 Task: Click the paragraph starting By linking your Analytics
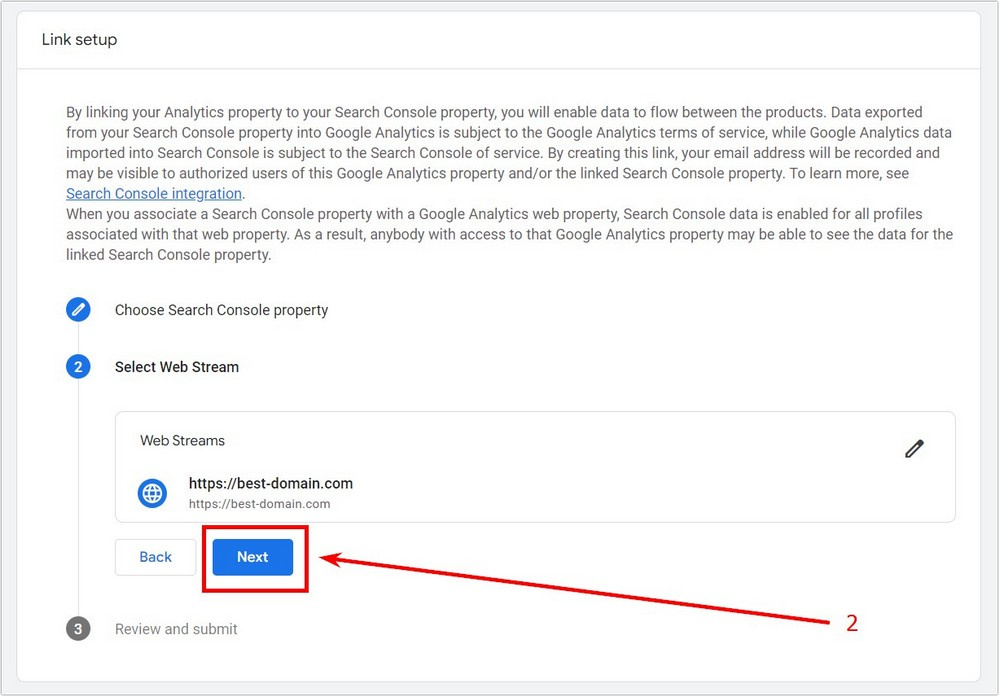pos(509,152)
